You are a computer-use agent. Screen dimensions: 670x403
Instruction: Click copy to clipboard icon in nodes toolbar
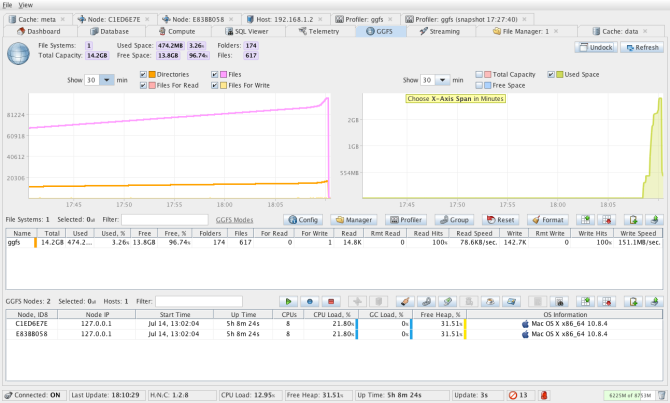(x=633, y=301)
